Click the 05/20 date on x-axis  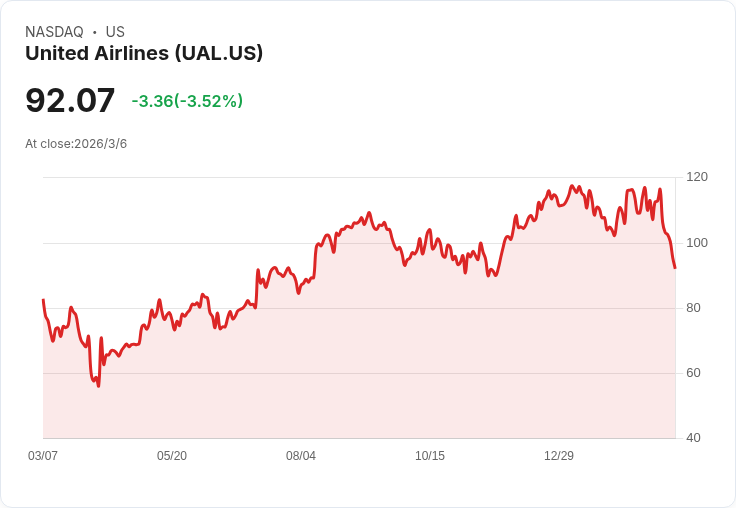(x=172, y=455)
